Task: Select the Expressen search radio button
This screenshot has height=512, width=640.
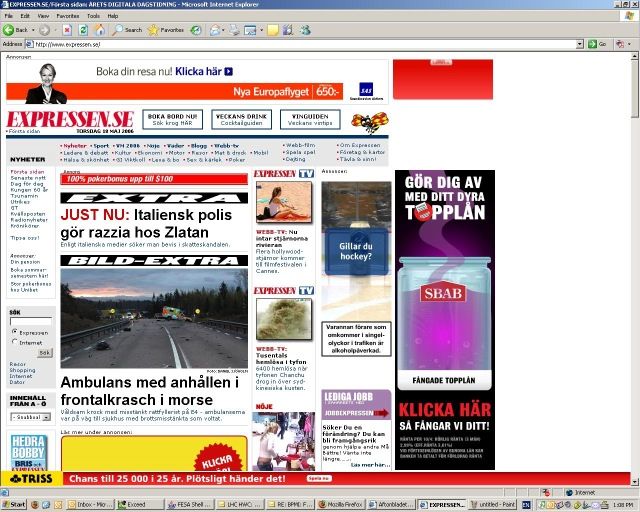Action: pyautogui.click(x=14, y=332)
